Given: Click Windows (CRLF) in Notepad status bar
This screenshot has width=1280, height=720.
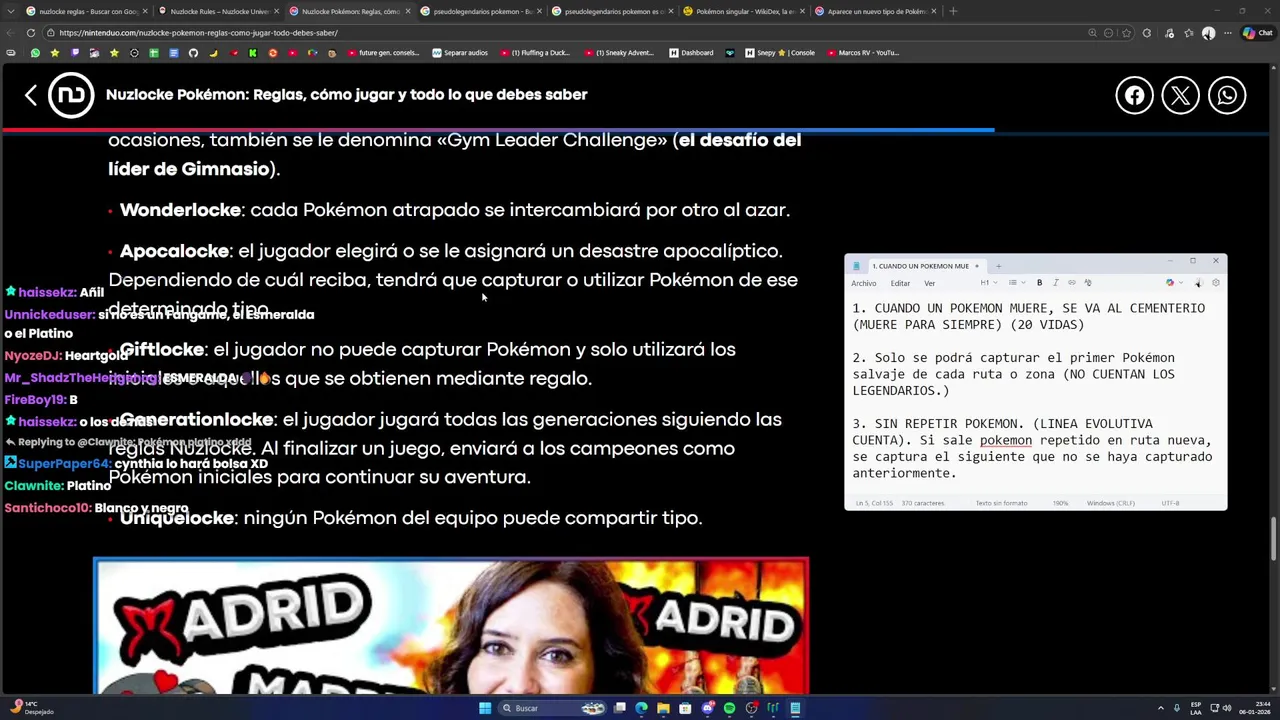Looking at the screenshot, I should click(1110, 503).
